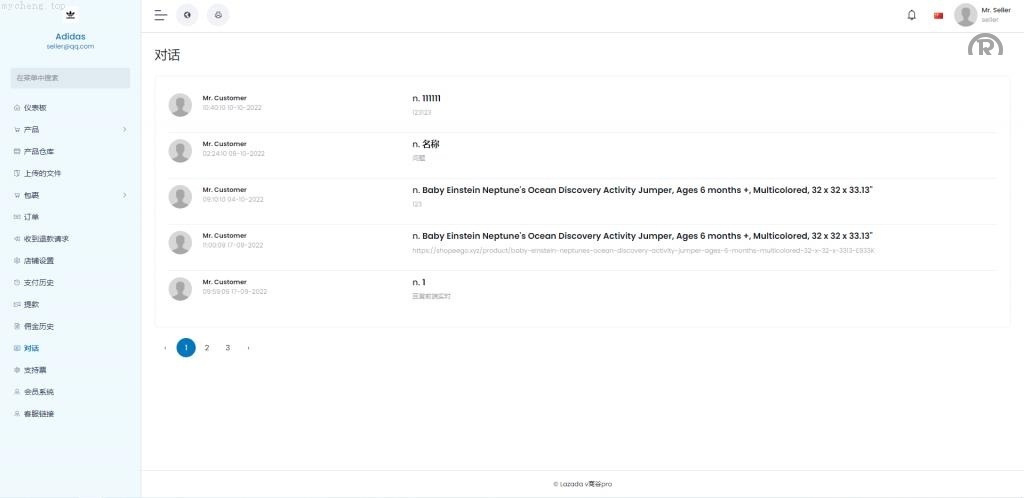Open 支持票 support tickets menu
The height and width of the screenshot is (498, 1024).
[36, 370]
